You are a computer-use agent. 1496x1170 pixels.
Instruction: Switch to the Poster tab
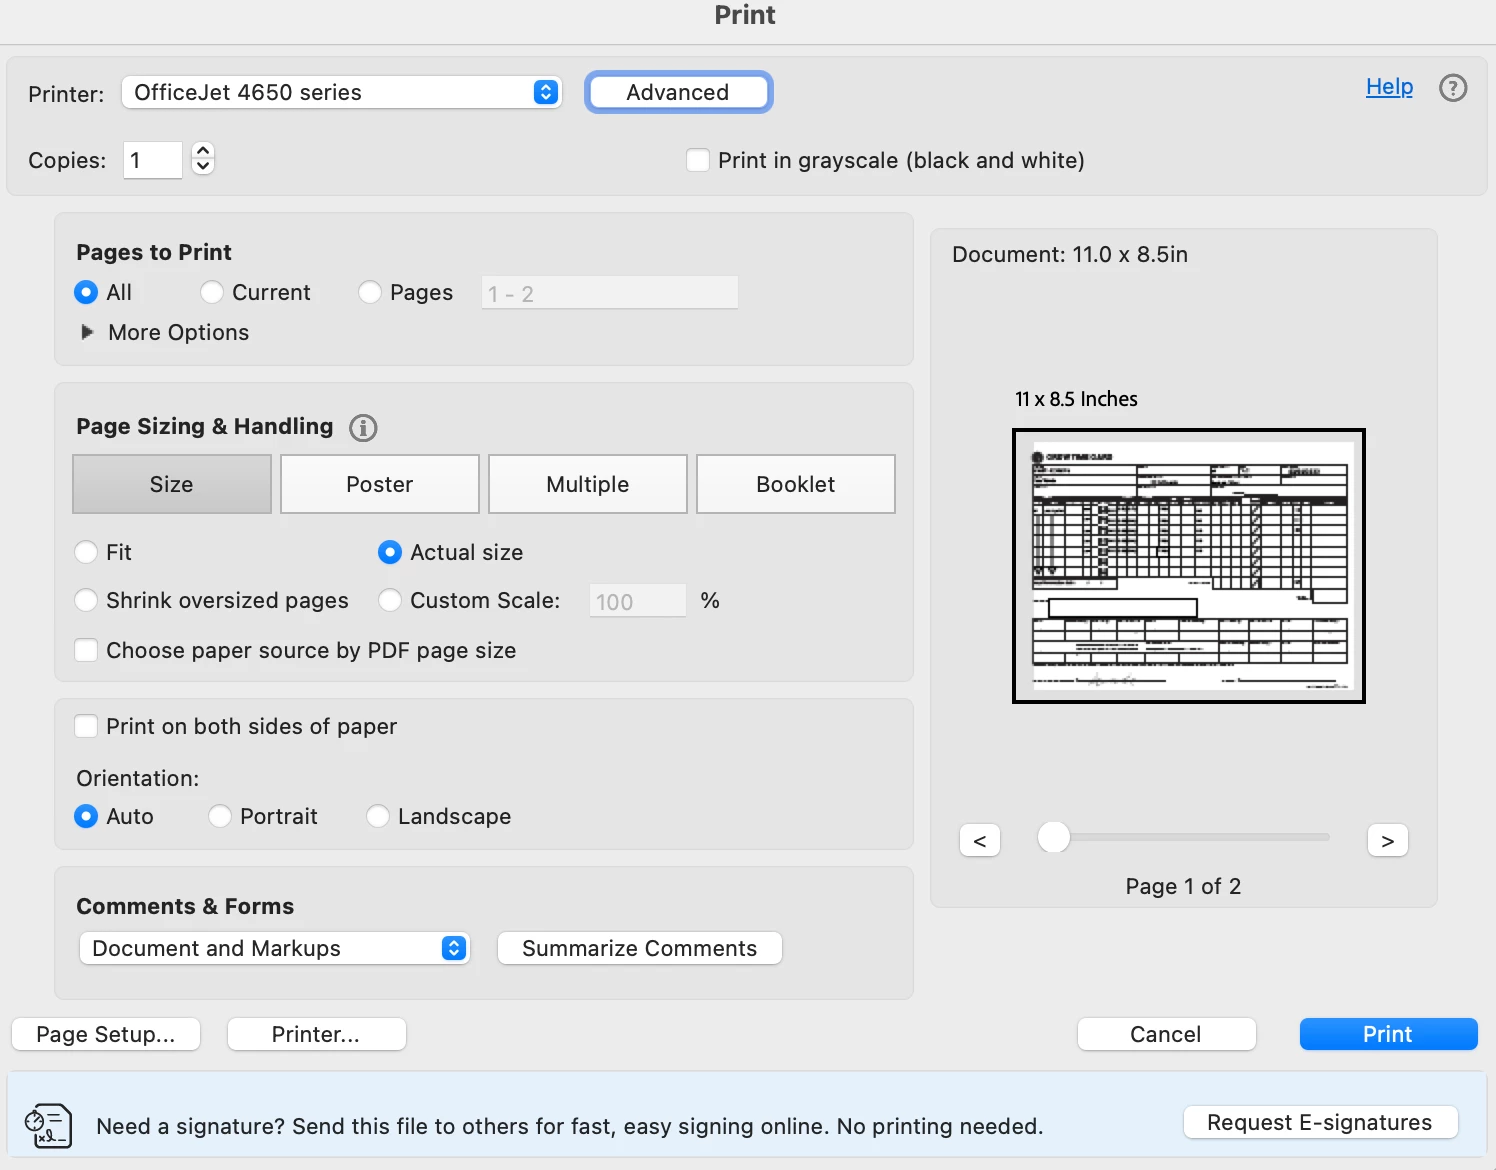380,484
